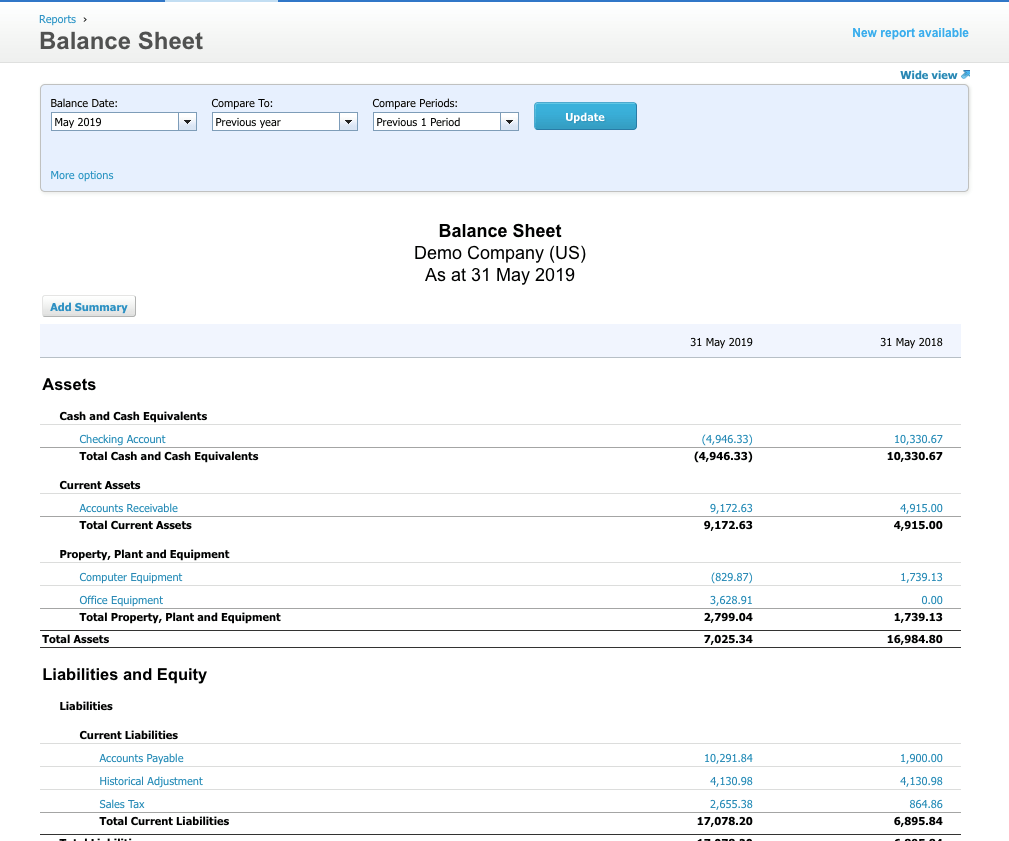Image resolution: width=1009 pixels, height=841 pixels.
Task: Open the Checking Account link
Action: pyautogui.click(x=122, y=439)
